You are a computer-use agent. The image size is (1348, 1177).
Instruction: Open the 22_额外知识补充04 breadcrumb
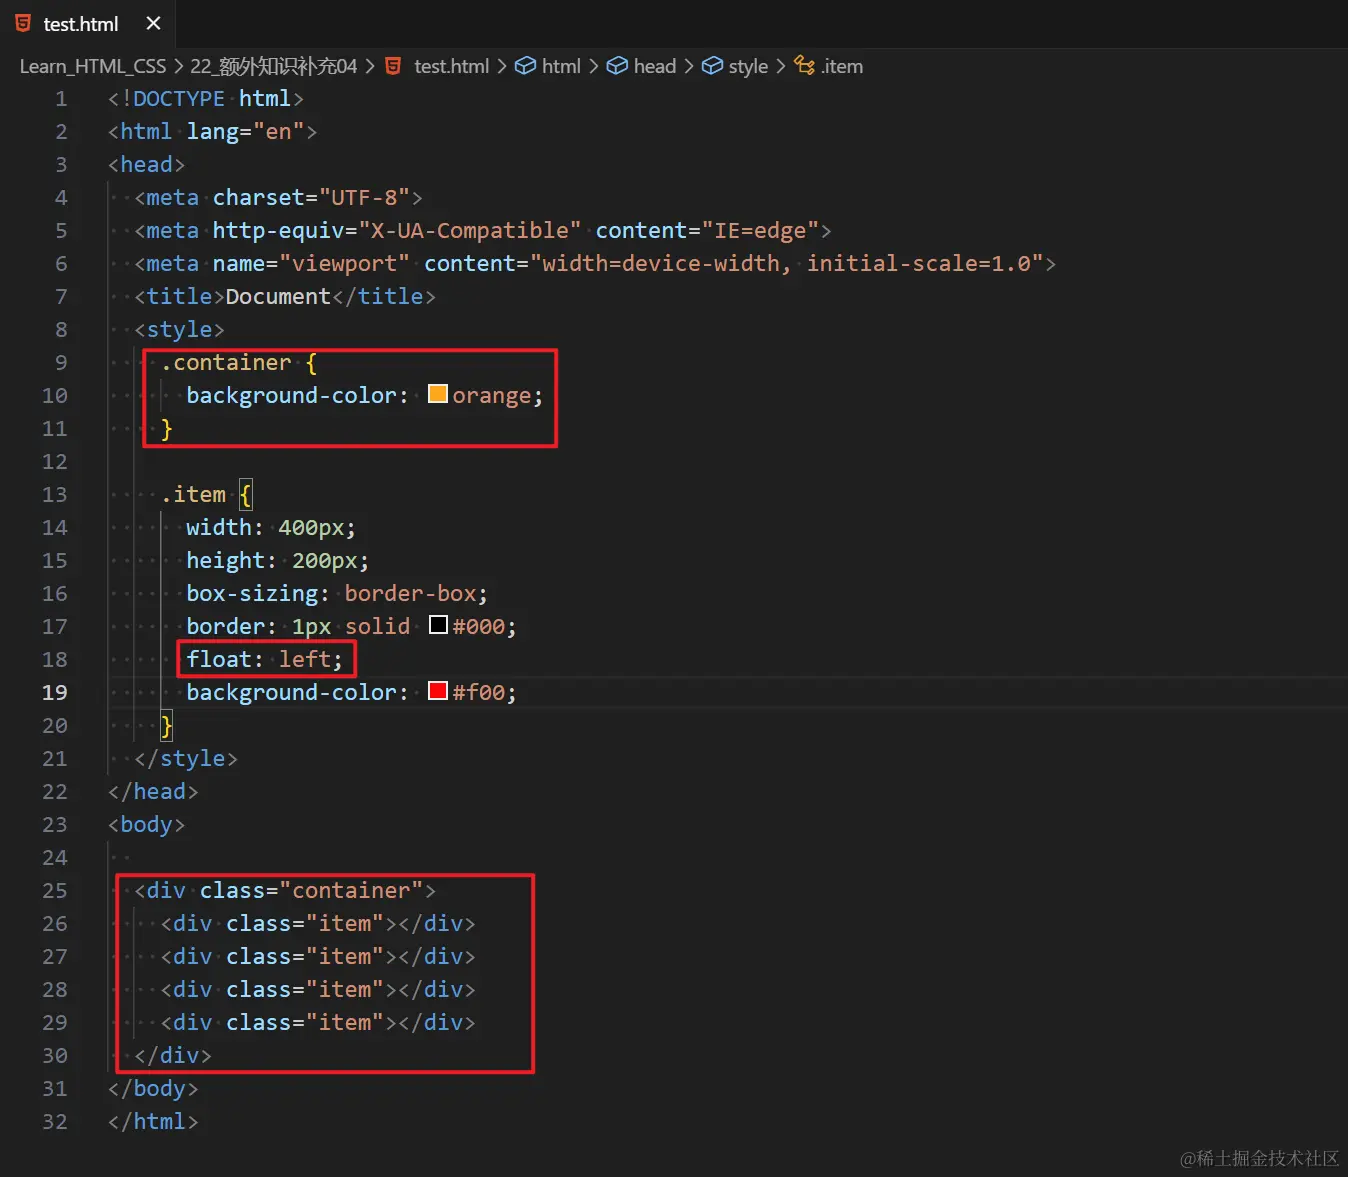point(273,66)
